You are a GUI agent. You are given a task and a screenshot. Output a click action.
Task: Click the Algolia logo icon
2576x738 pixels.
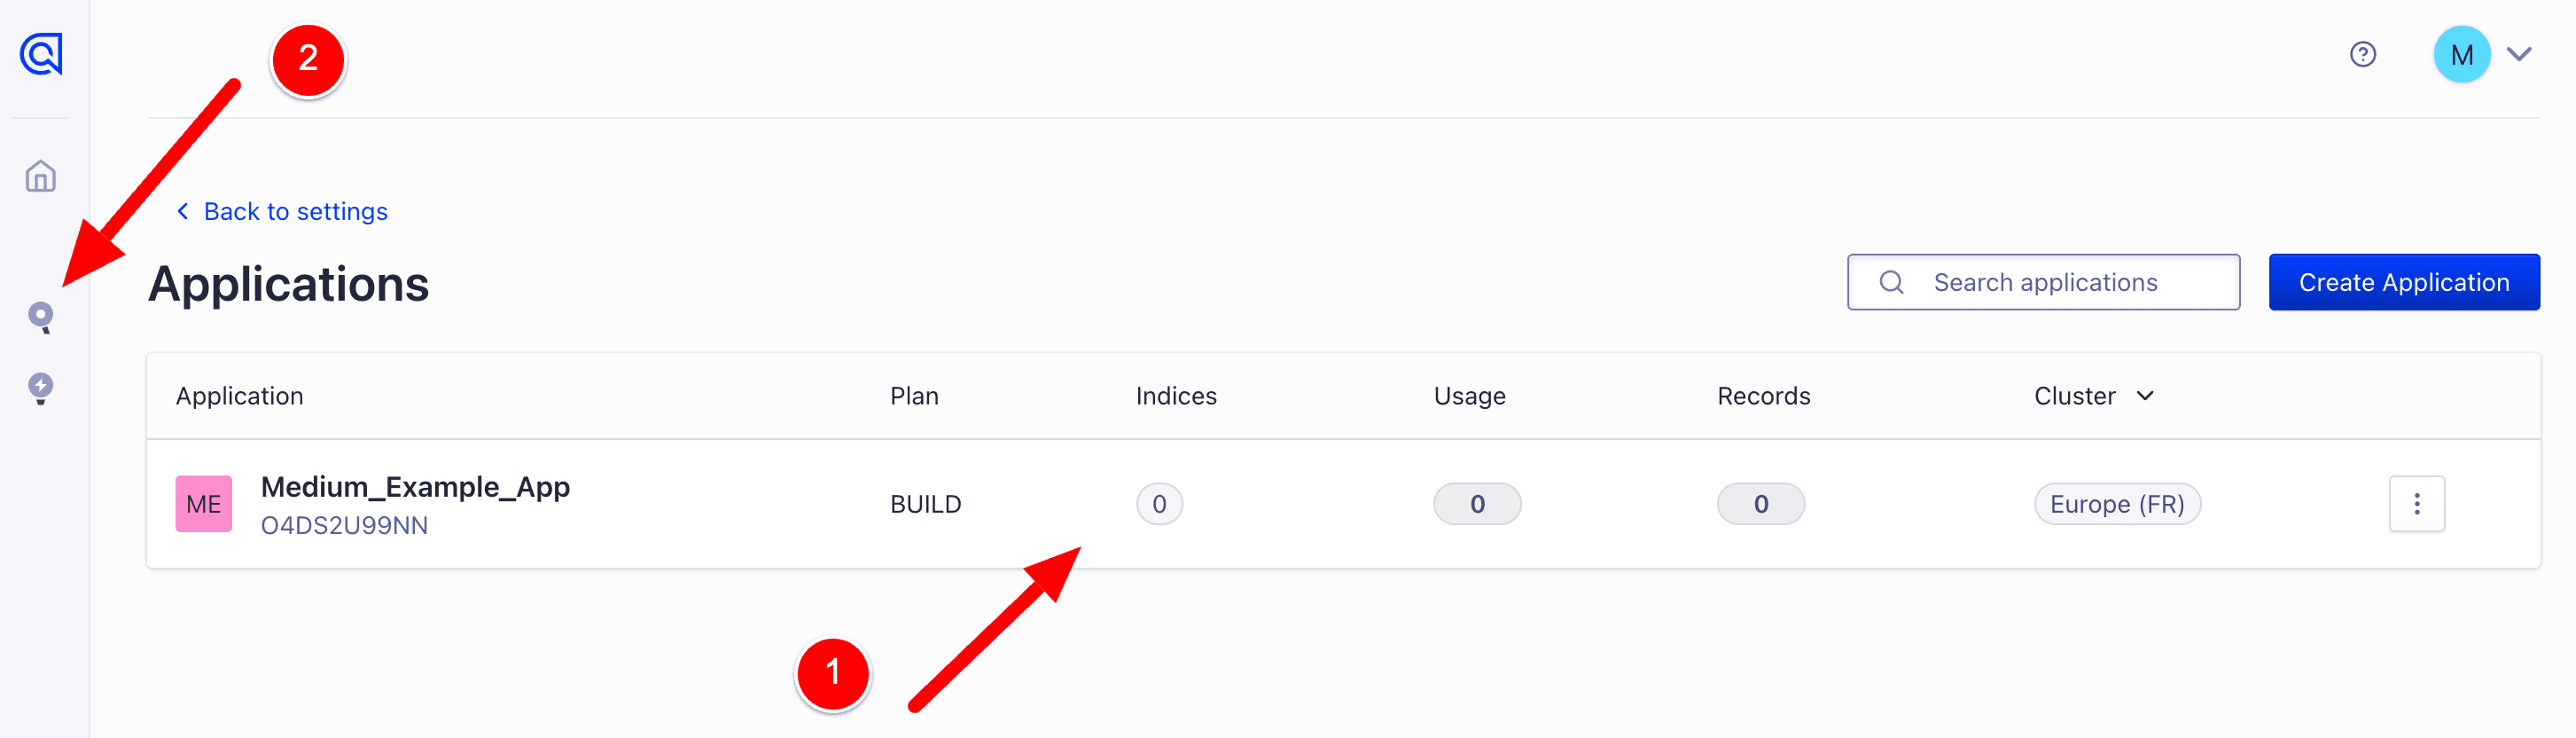tap(41, 54)
